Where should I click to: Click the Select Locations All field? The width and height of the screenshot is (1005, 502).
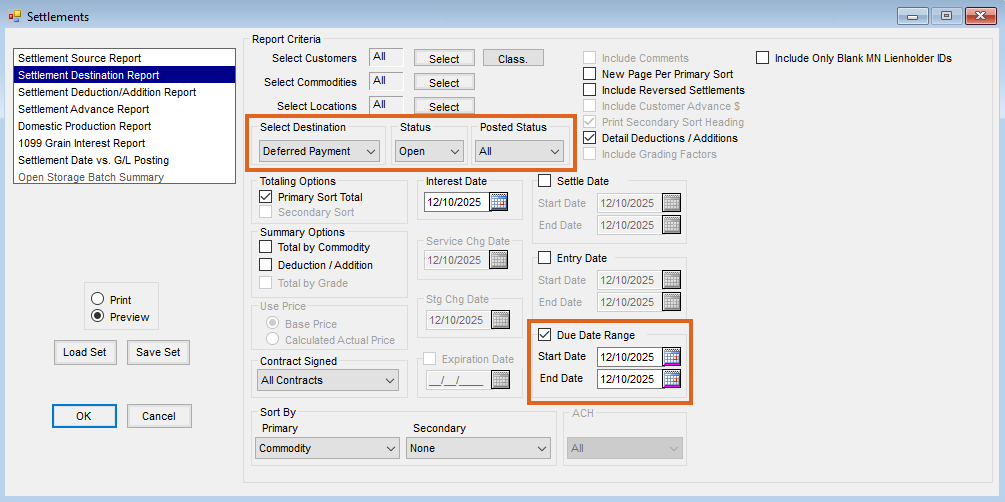tap(386, 105)
